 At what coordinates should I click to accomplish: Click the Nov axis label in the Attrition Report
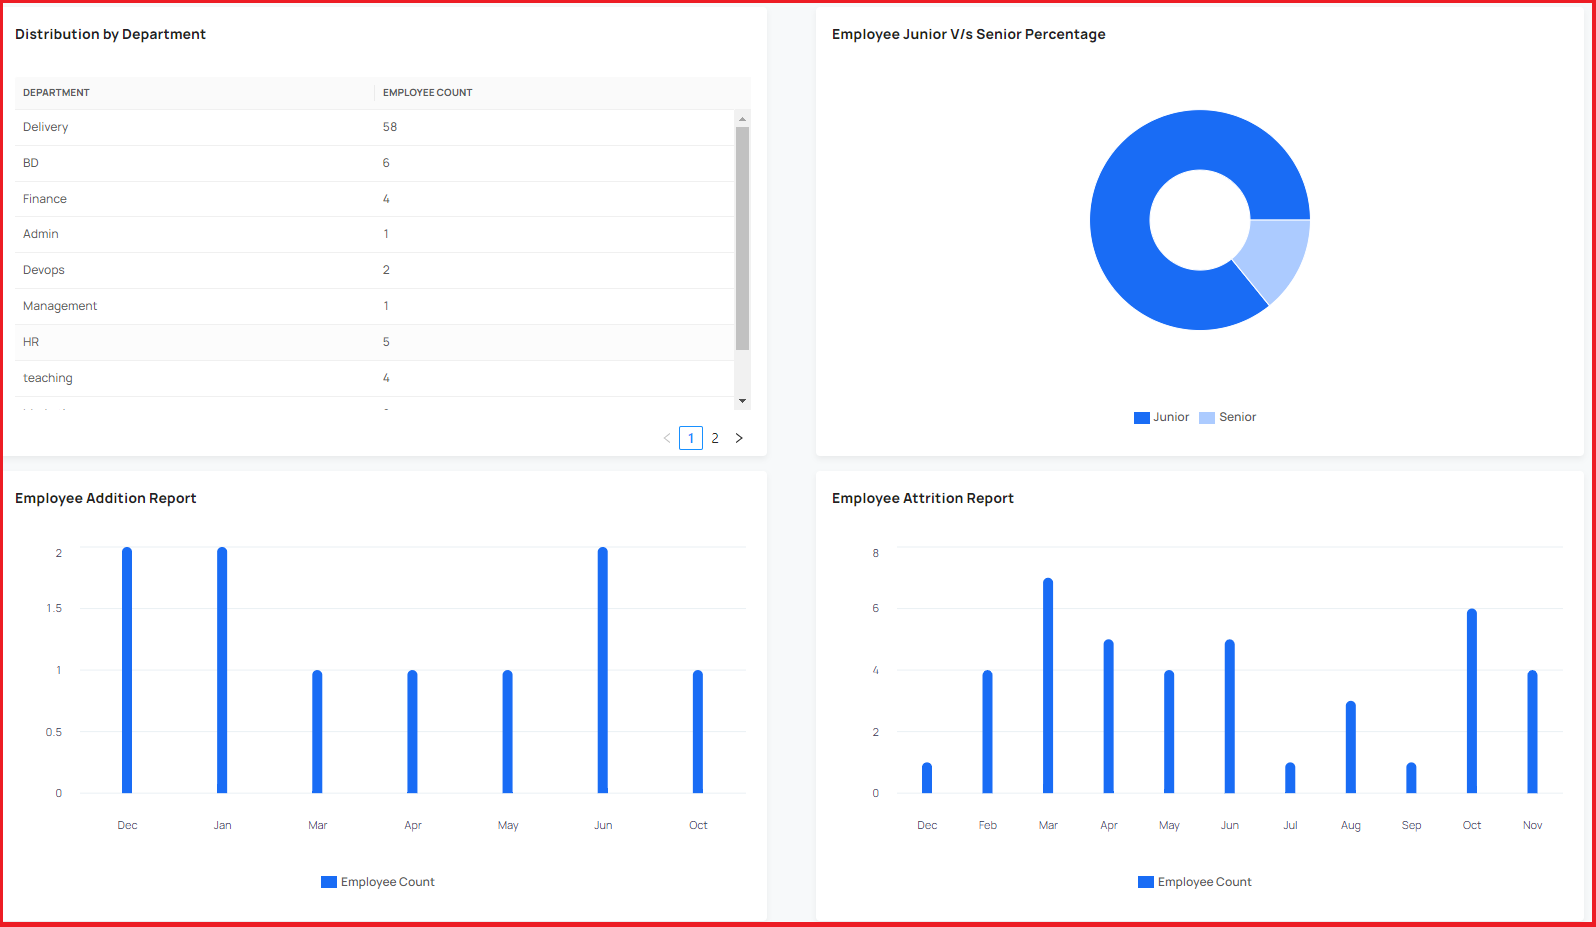tap(1532, 825)
